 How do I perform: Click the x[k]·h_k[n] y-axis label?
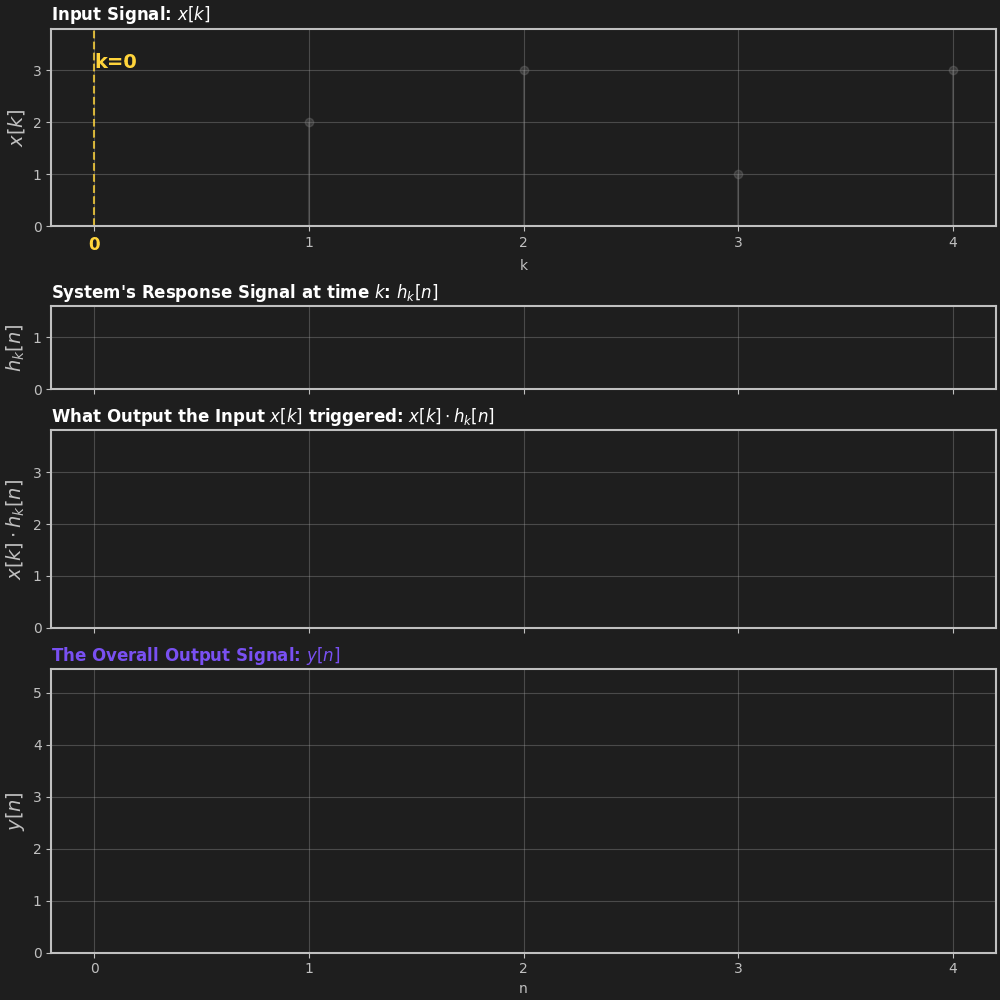[x=15, y=529]
